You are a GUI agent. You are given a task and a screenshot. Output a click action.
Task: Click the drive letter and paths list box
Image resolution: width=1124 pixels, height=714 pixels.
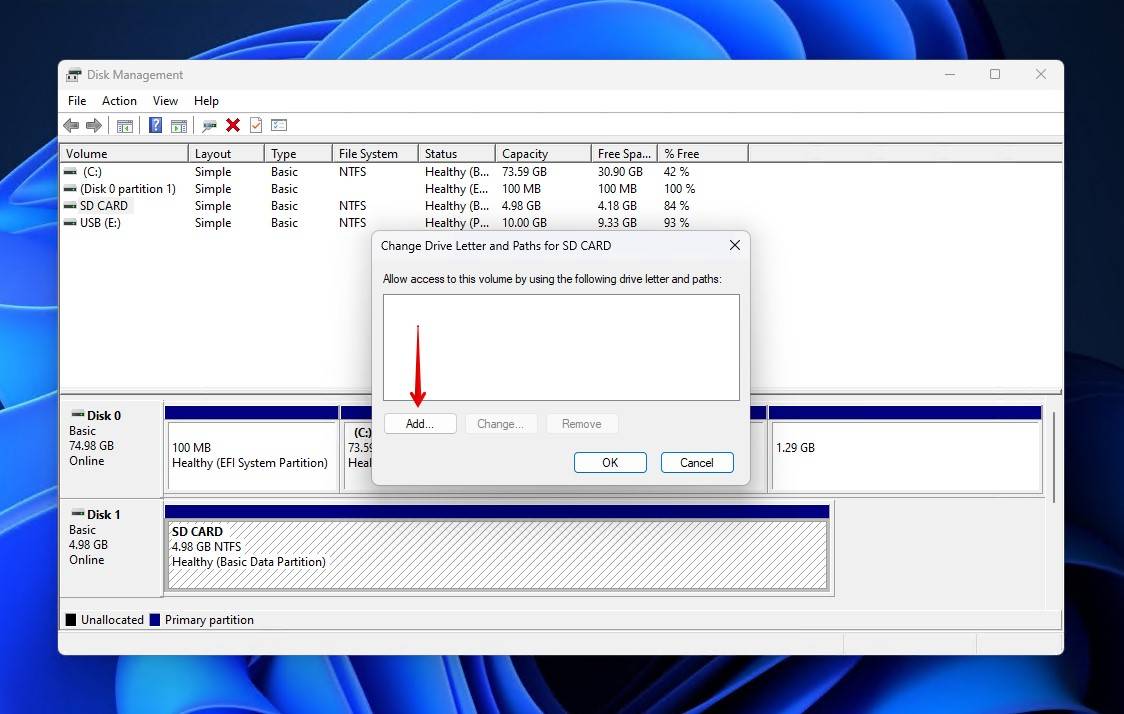[561, 347]
